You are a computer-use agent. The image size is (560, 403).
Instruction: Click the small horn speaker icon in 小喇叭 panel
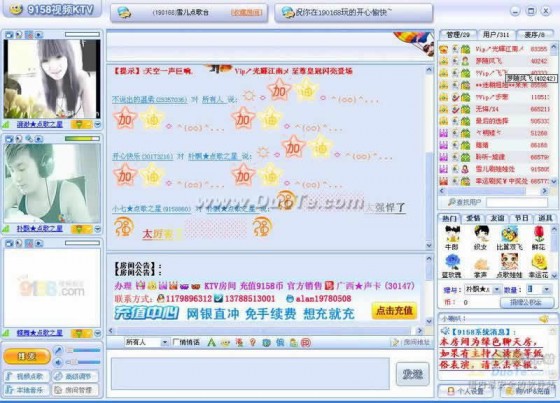pos(543,318)
